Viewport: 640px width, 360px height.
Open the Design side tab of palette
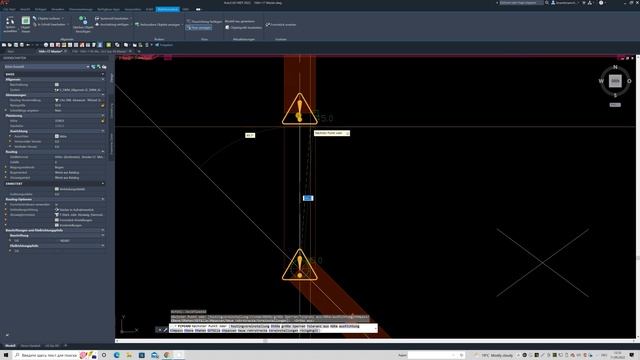point(112,78)
